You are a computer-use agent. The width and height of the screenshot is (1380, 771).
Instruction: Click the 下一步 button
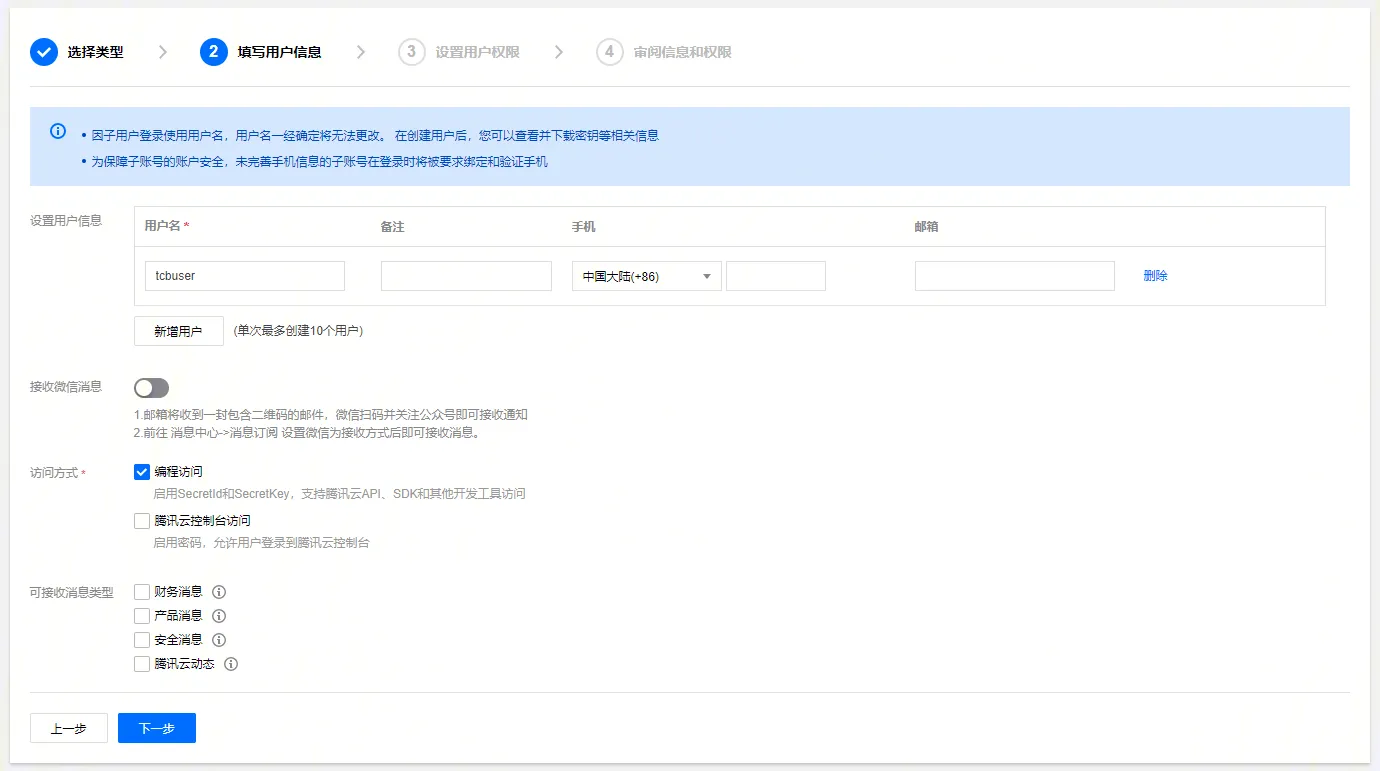(157, 728)
